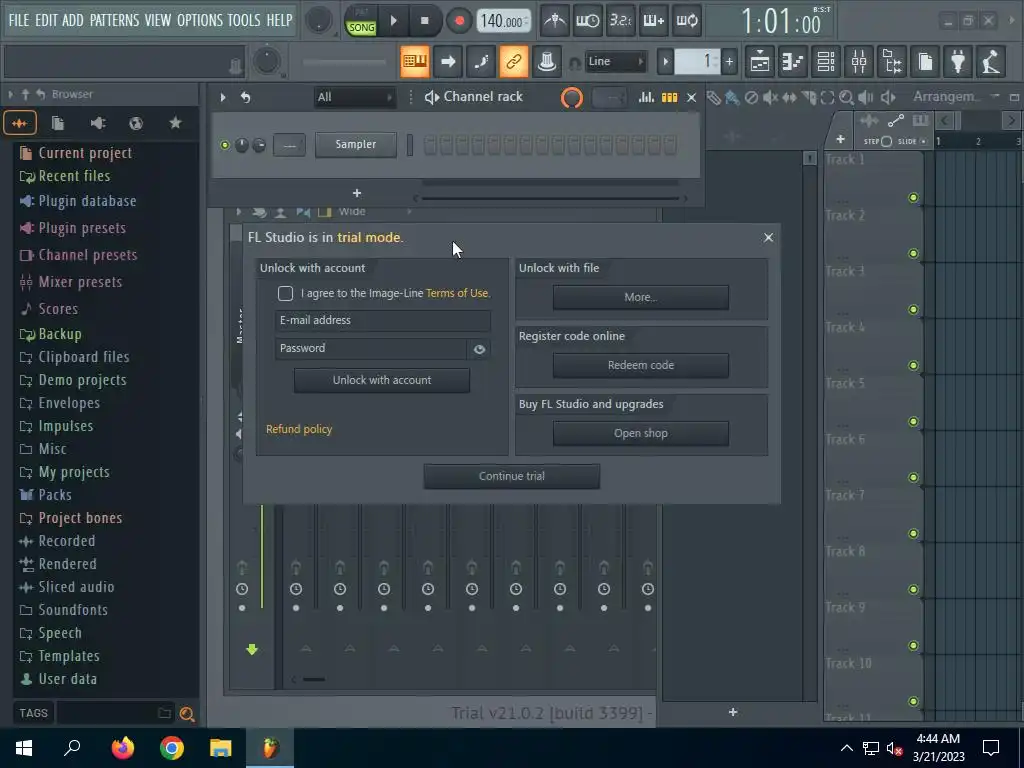This screenshot has height=768, width=1024.
Task: Click Channel rack swing knob
Action: coord(571,98)
